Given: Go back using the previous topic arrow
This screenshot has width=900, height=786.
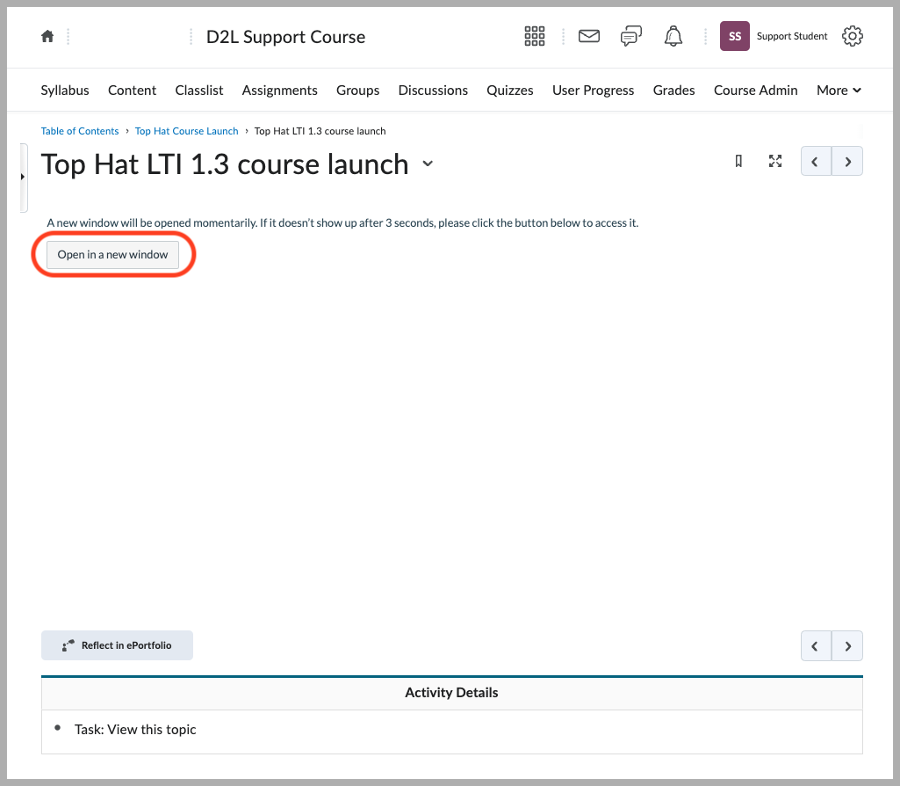Looking at the screenshot, I should (815, 161).
